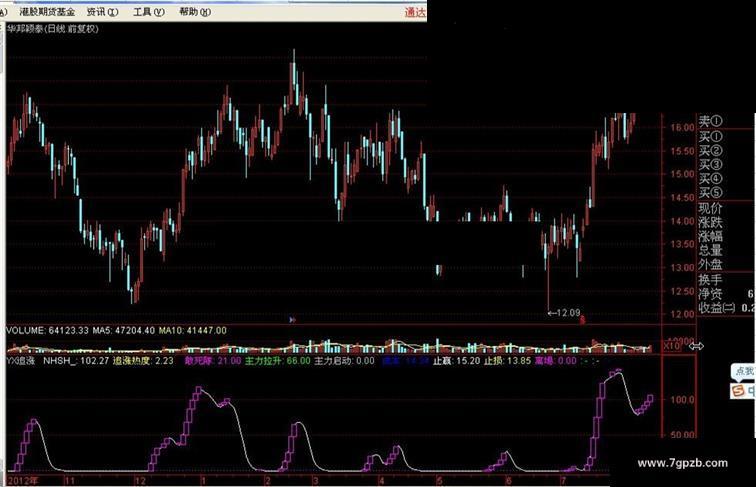The image size is (756, 487).
Task: Click the 收益(二) label in quote panel
Action: click(x=717, y=308)
